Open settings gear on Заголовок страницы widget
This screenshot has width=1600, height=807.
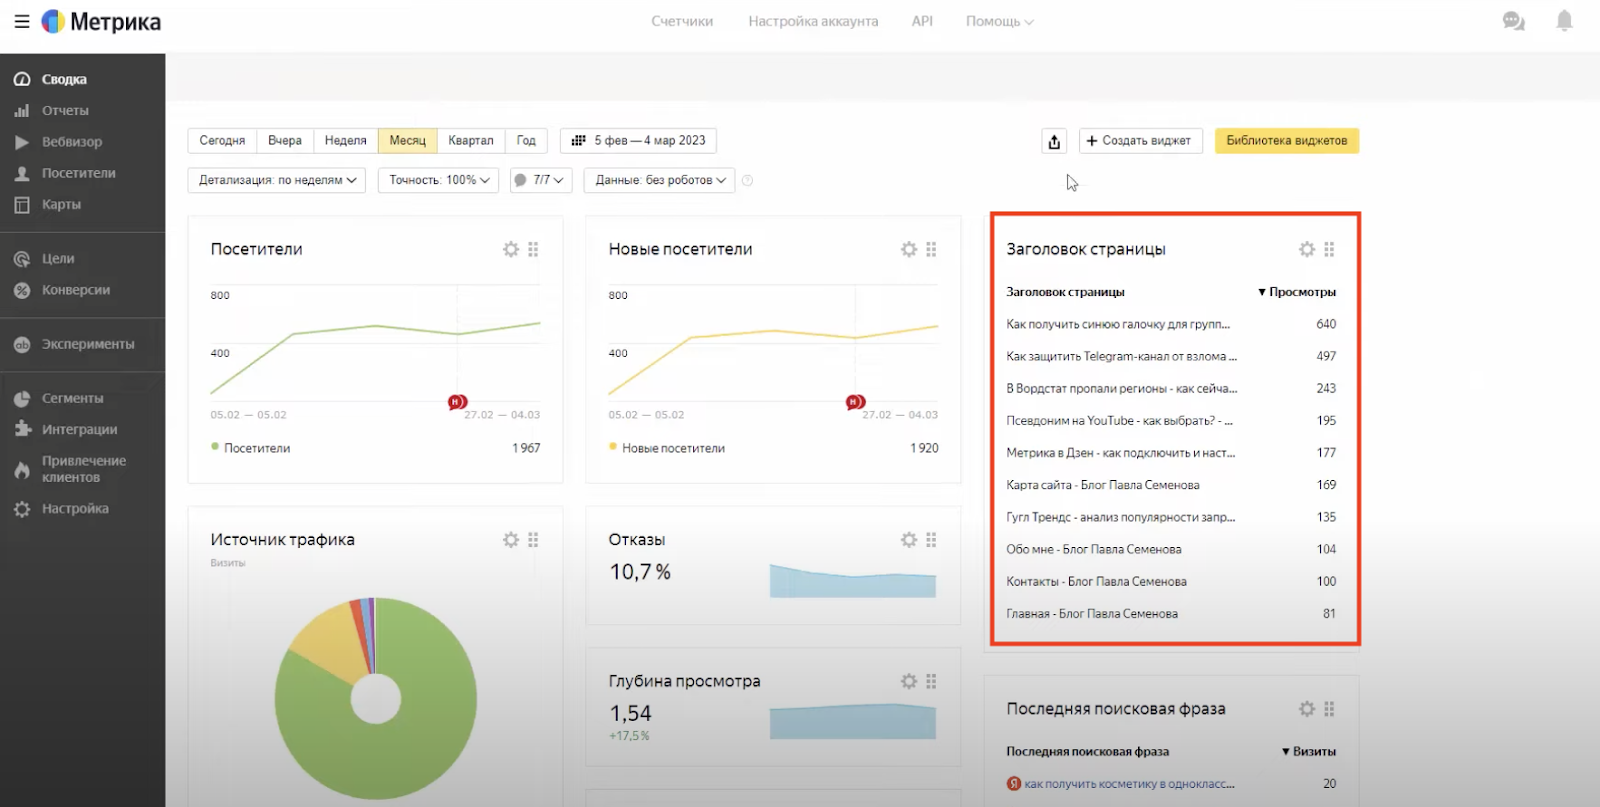(x=1306, y=249)
